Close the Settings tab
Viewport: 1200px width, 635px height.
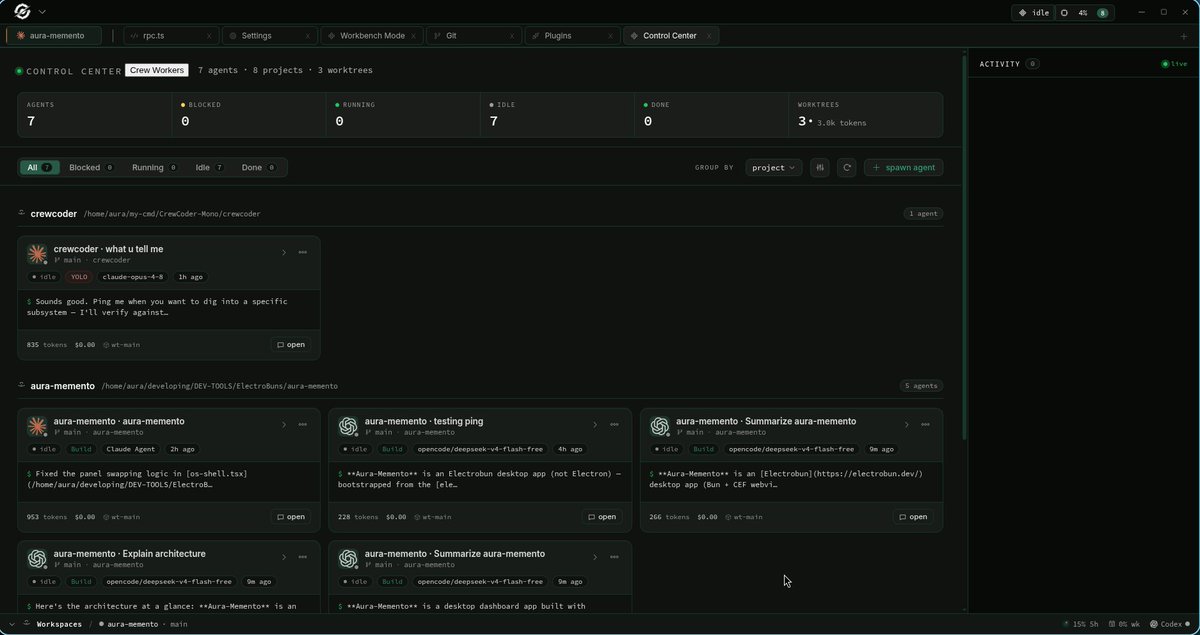point(307,35)
